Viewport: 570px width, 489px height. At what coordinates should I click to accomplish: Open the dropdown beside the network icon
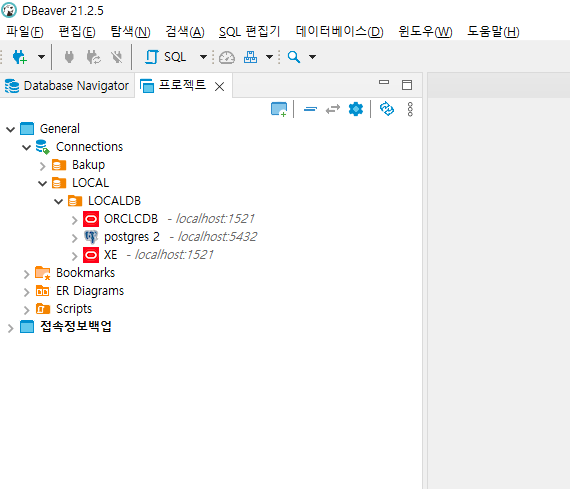[x=269, y=57]
